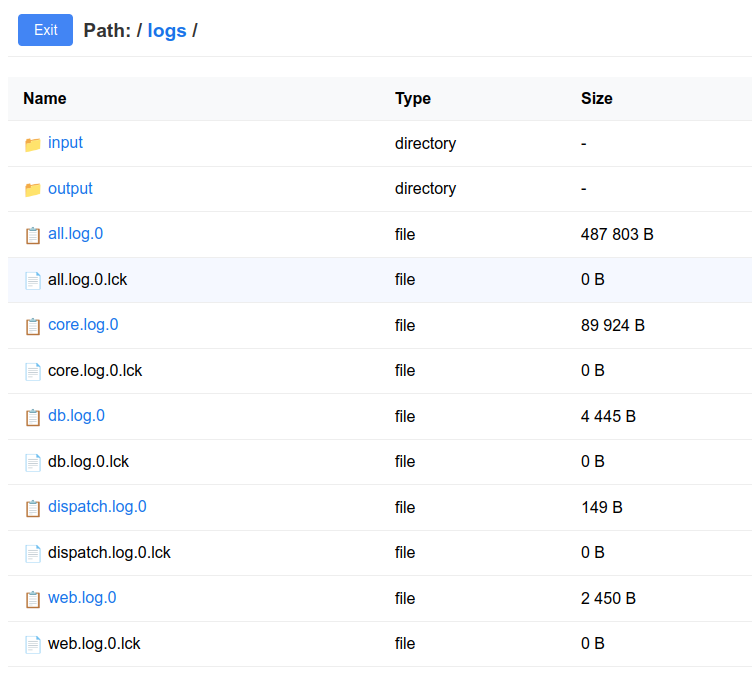This screenshot has width=754, height=673.
Task: Click the clipboard icon next to web.log.0
Action: [x=33, y=599]
